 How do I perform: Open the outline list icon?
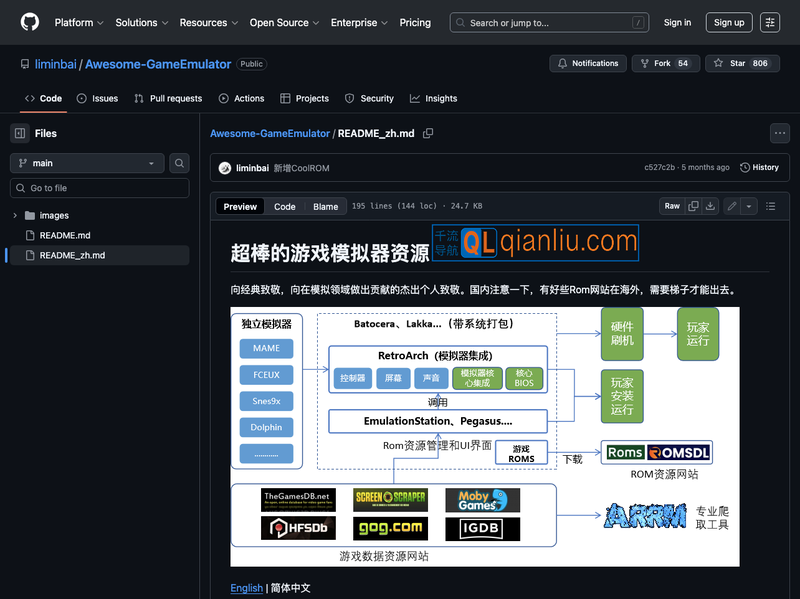(770, 206)
